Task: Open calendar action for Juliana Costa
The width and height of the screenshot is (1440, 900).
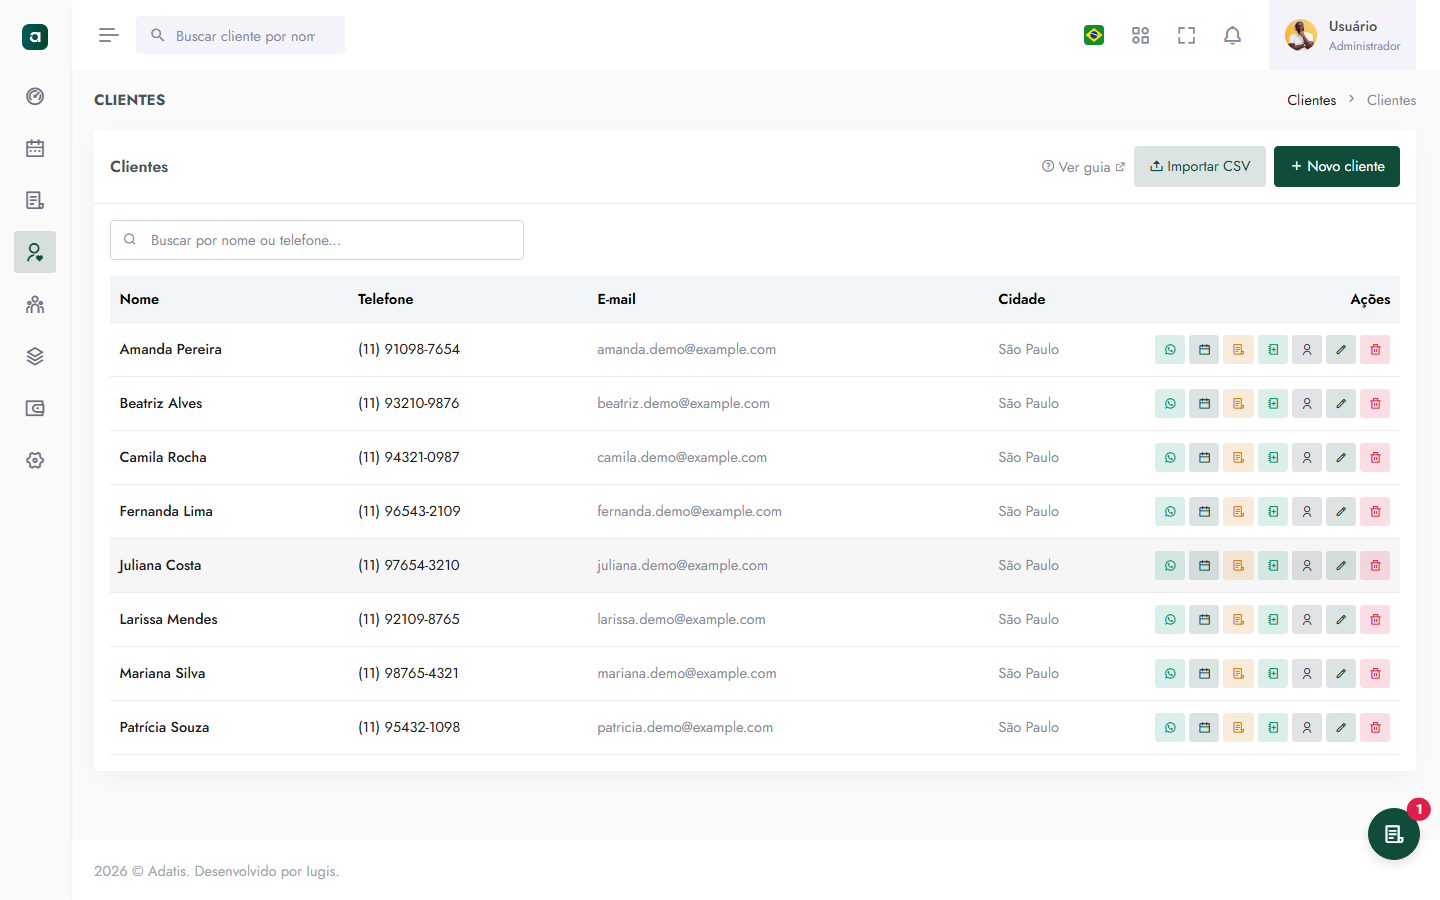Action: (x=1204, y=566)
